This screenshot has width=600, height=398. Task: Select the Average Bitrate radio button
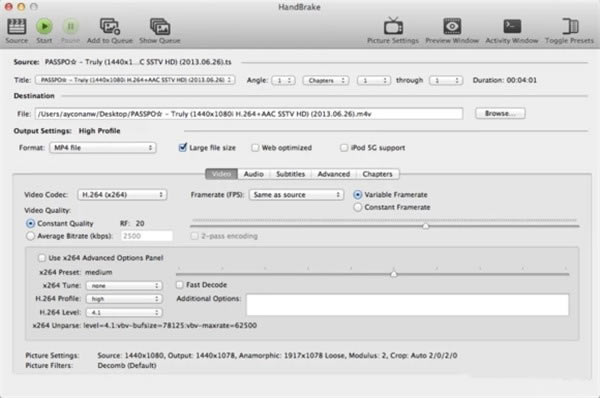point(30,236)
